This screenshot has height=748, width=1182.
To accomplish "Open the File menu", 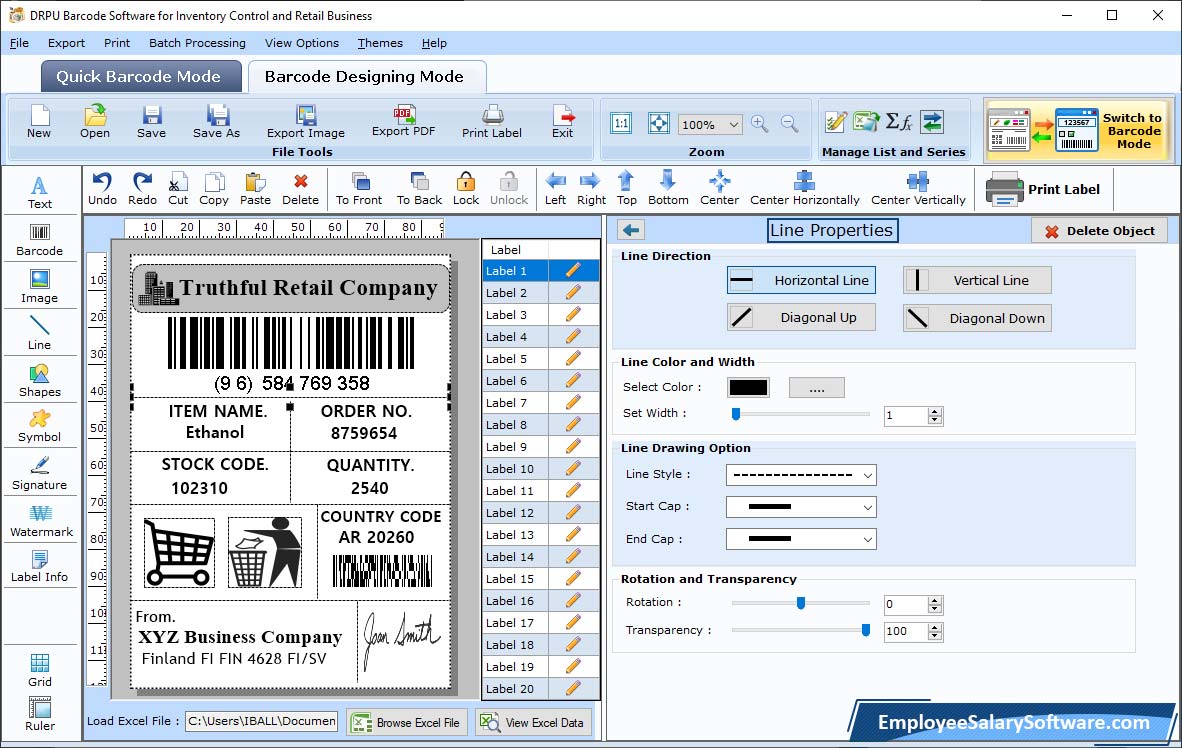I will click(x=19, y=43).
